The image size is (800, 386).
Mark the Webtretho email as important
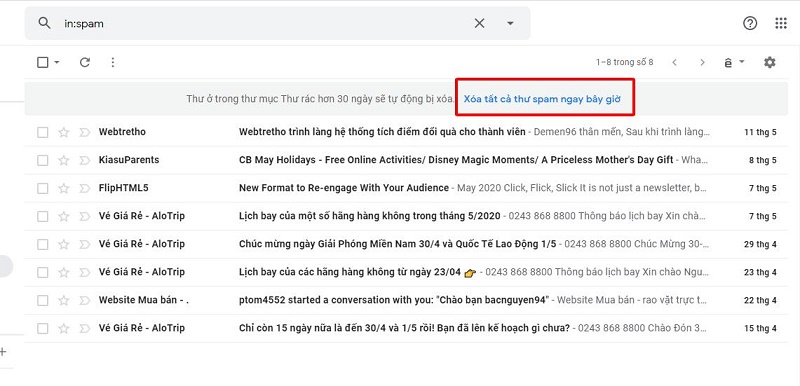click(84, 133)
